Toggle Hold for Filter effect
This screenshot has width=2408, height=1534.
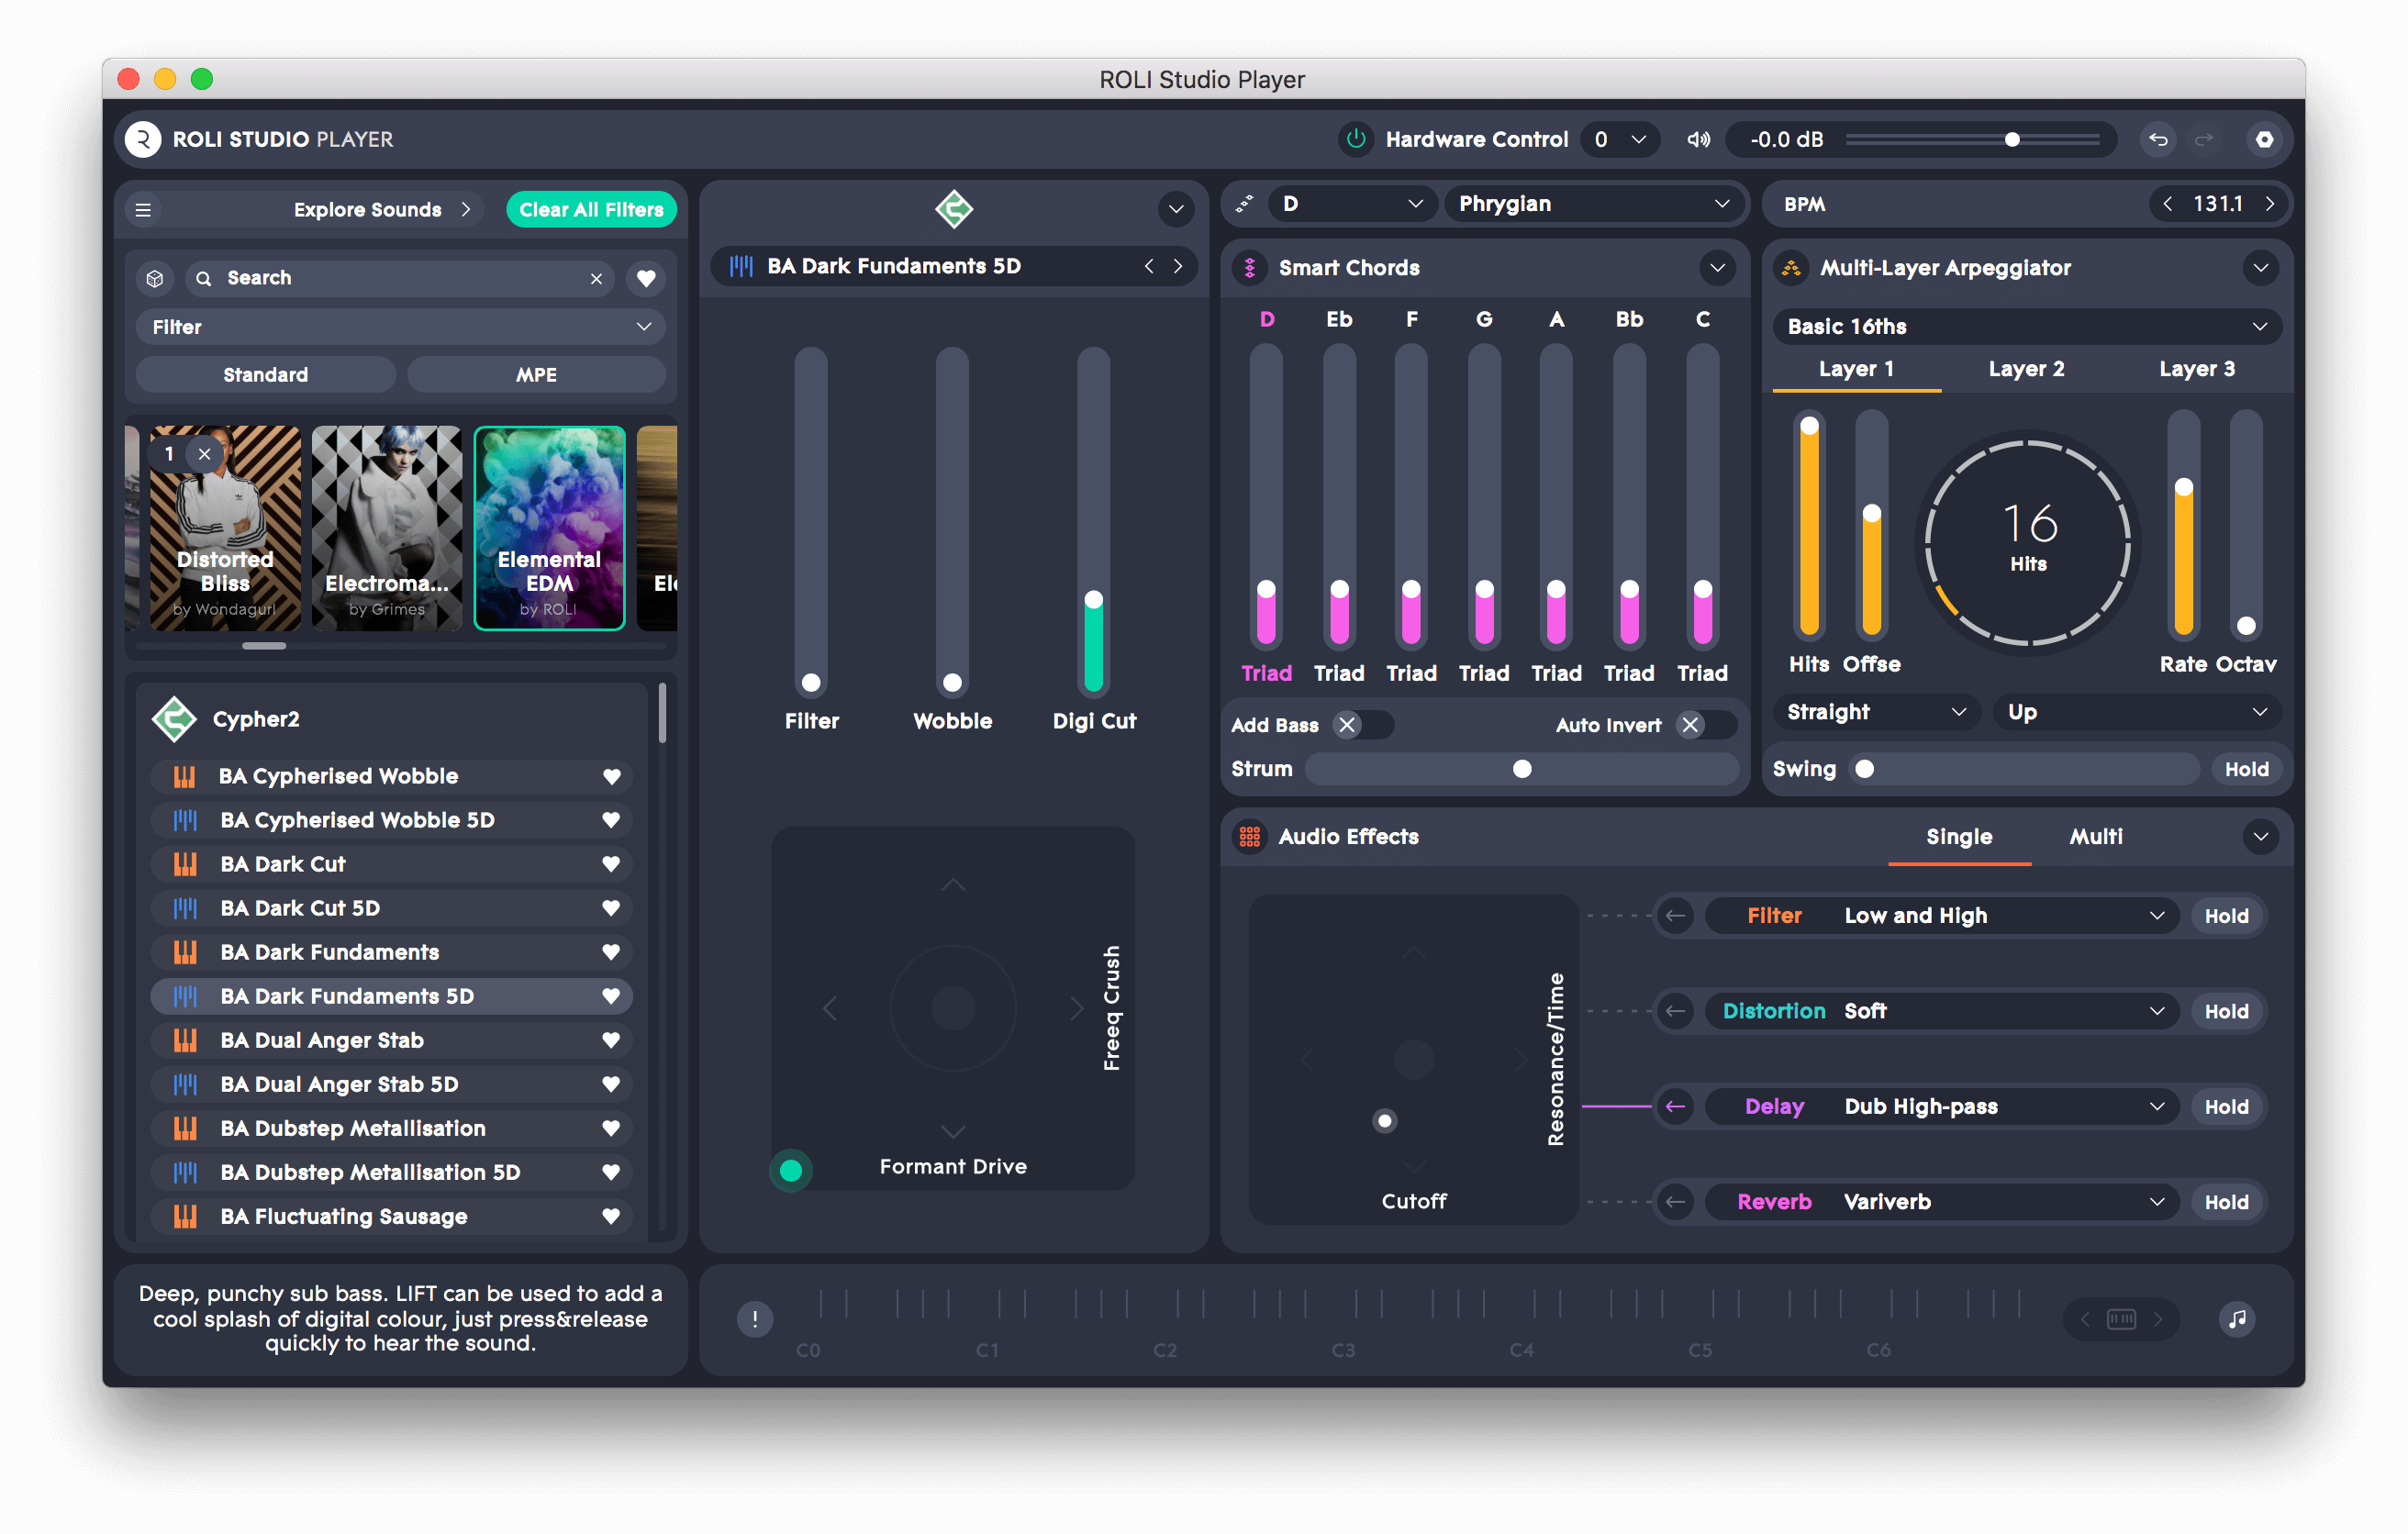[x=2226, y=915]
